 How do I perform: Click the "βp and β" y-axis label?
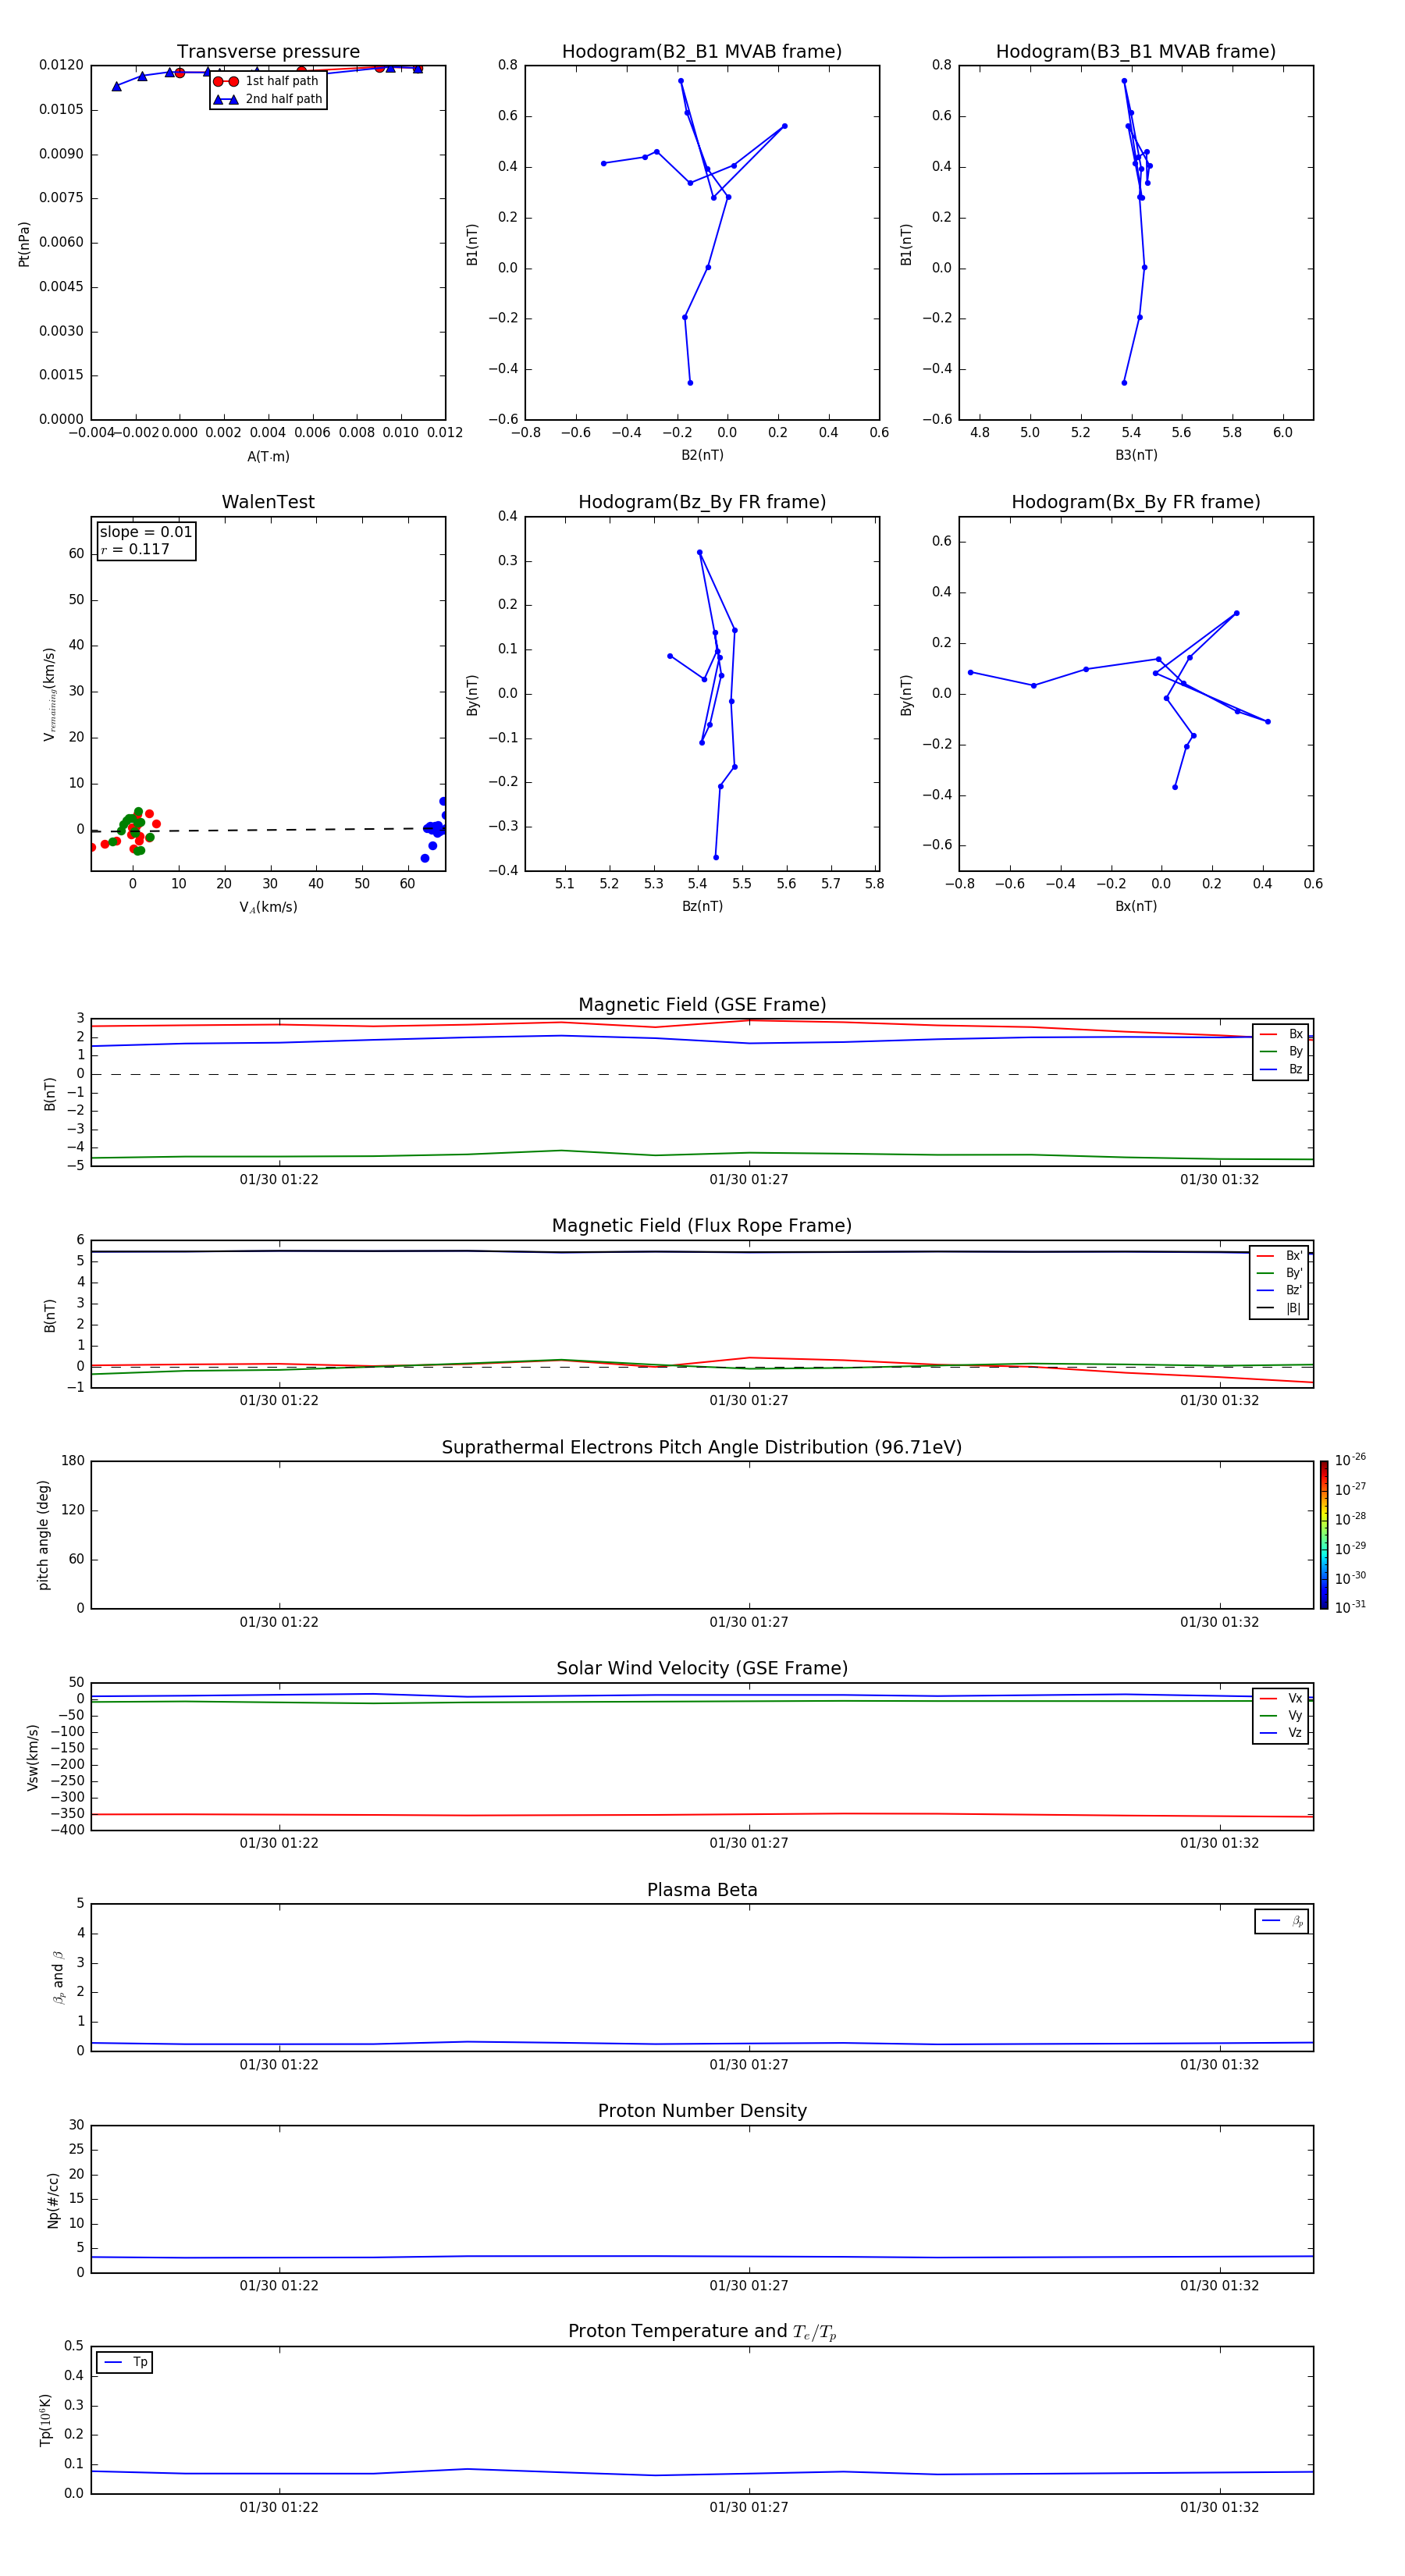click(x=58, y=1977)
